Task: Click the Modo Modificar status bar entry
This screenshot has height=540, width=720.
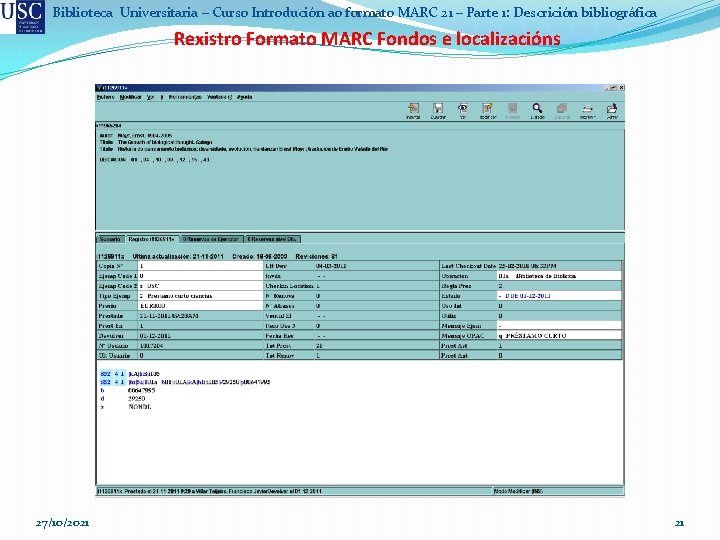Action: [x=558, y=491]
